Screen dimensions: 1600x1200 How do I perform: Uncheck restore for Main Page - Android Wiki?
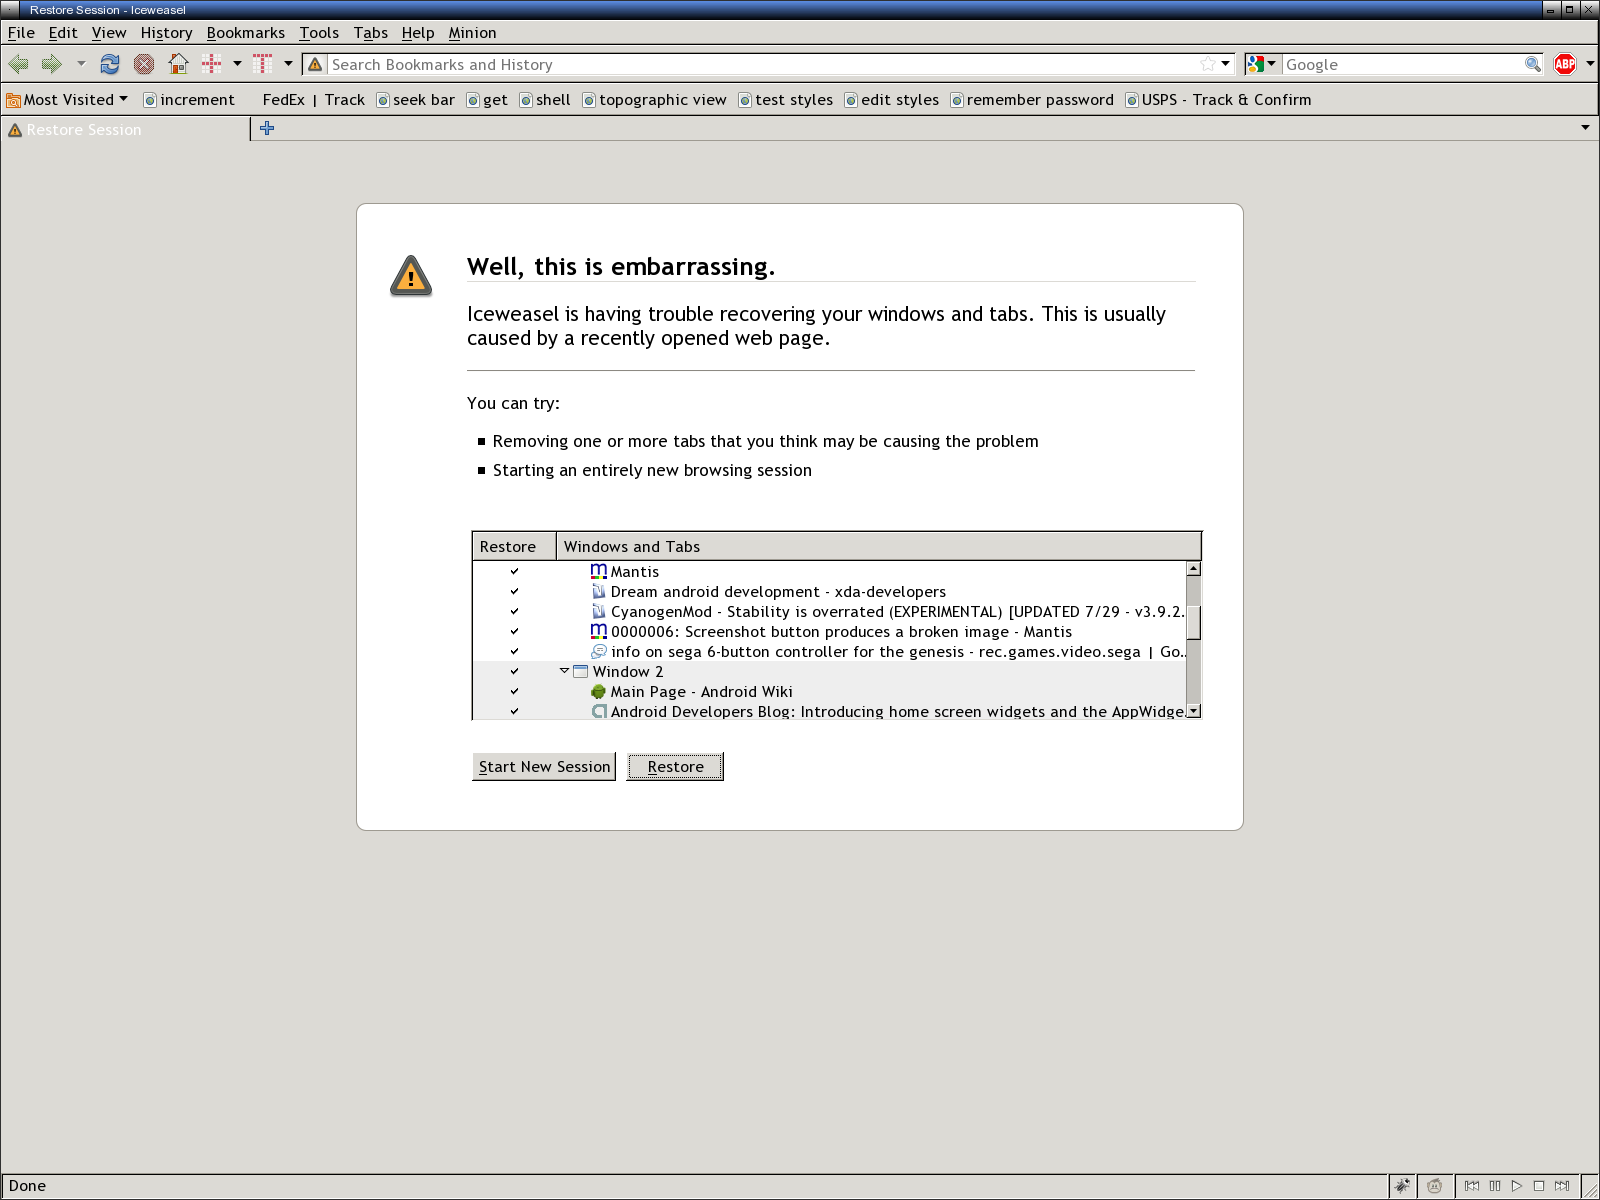[514, 692]
